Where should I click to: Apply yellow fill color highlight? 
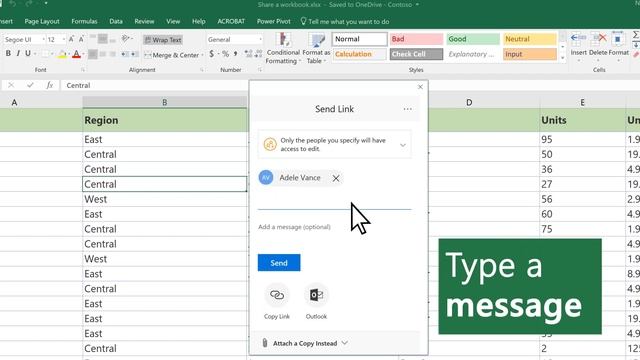click(x=62, y=54)
